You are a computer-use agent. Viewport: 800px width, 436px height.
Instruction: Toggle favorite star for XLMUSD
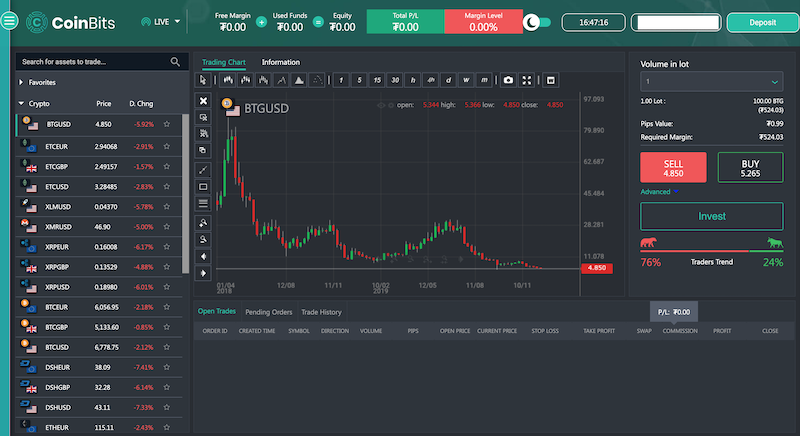click(x=167, y=207)
